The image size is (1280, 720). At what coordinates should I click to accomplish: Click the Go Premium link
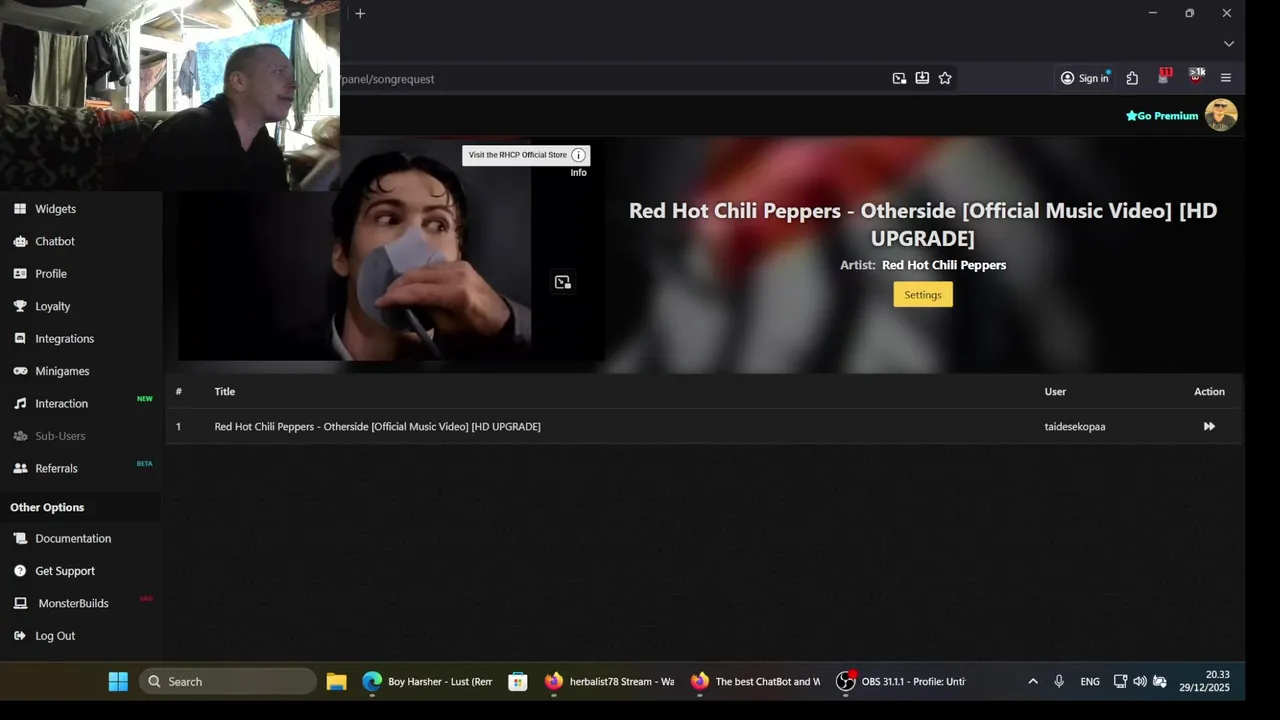tap(1162, 116)
